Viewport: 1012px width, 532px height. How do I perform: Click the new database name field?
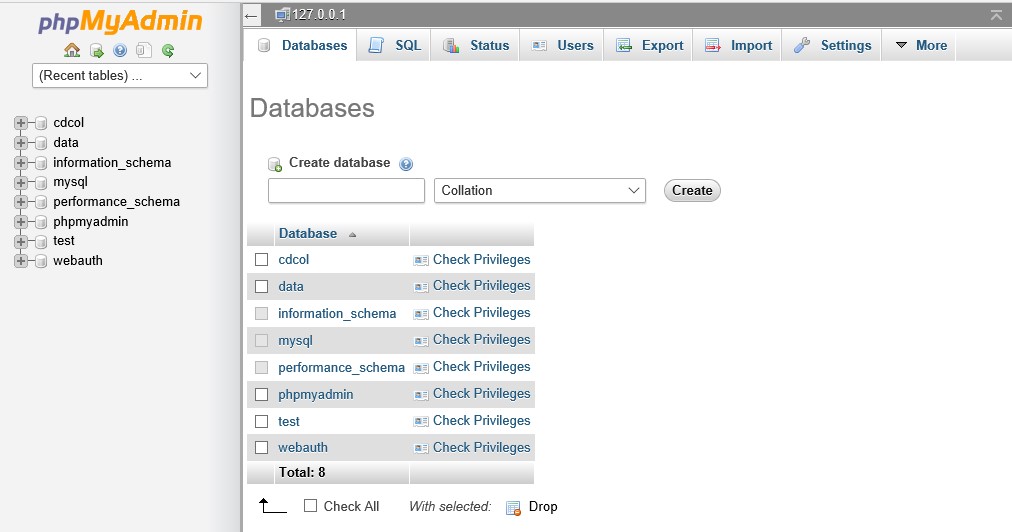tap(346, 190)
